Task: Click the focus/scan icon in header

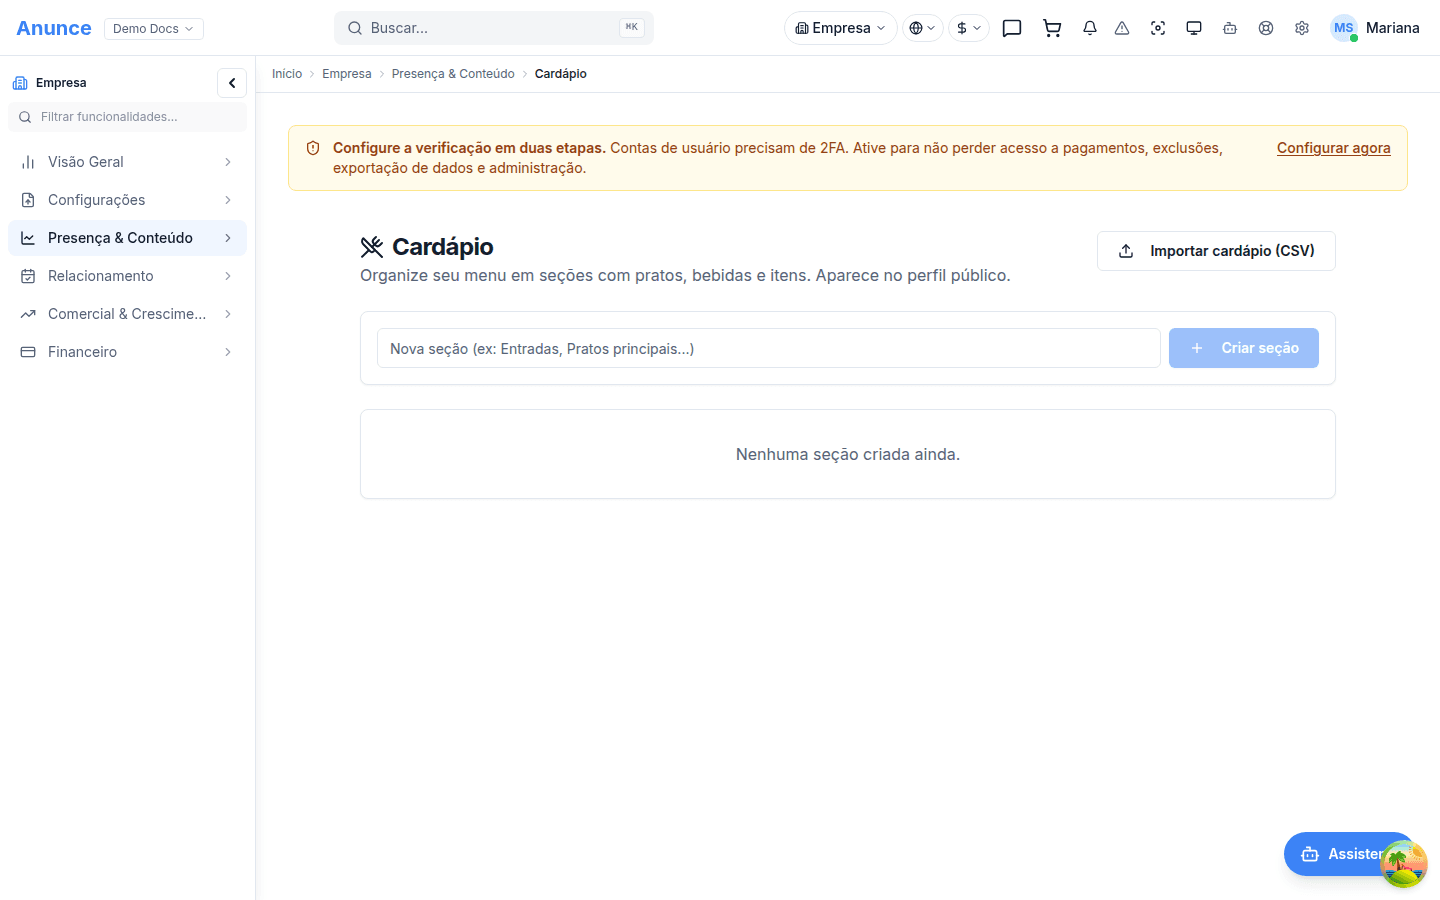Action: tap(1158, 28)
